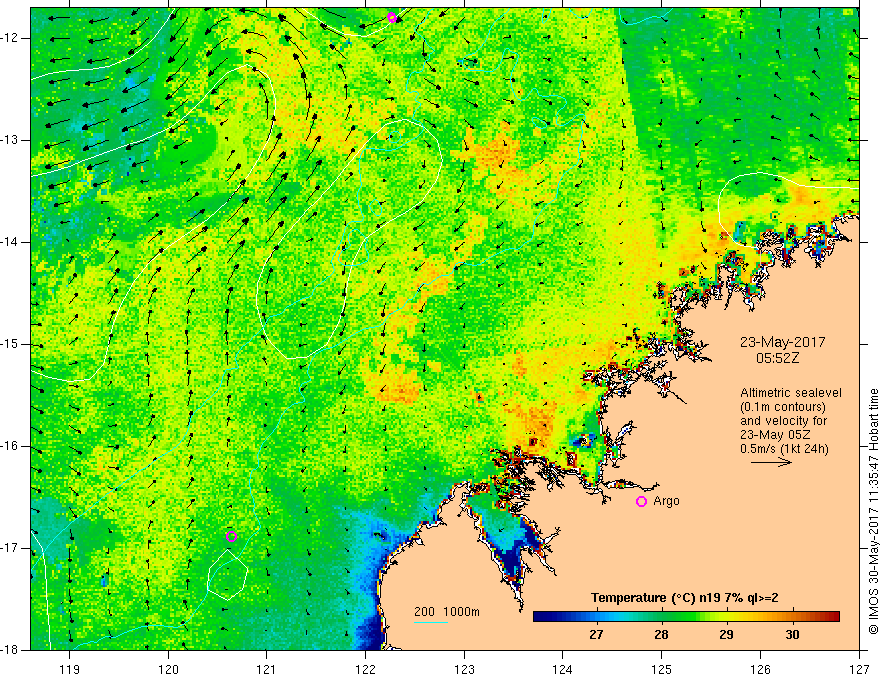Viewport: 880px width, 680px height.
Task: Click the cyan 200m isobath legend line
Action: tap(431, 622)
